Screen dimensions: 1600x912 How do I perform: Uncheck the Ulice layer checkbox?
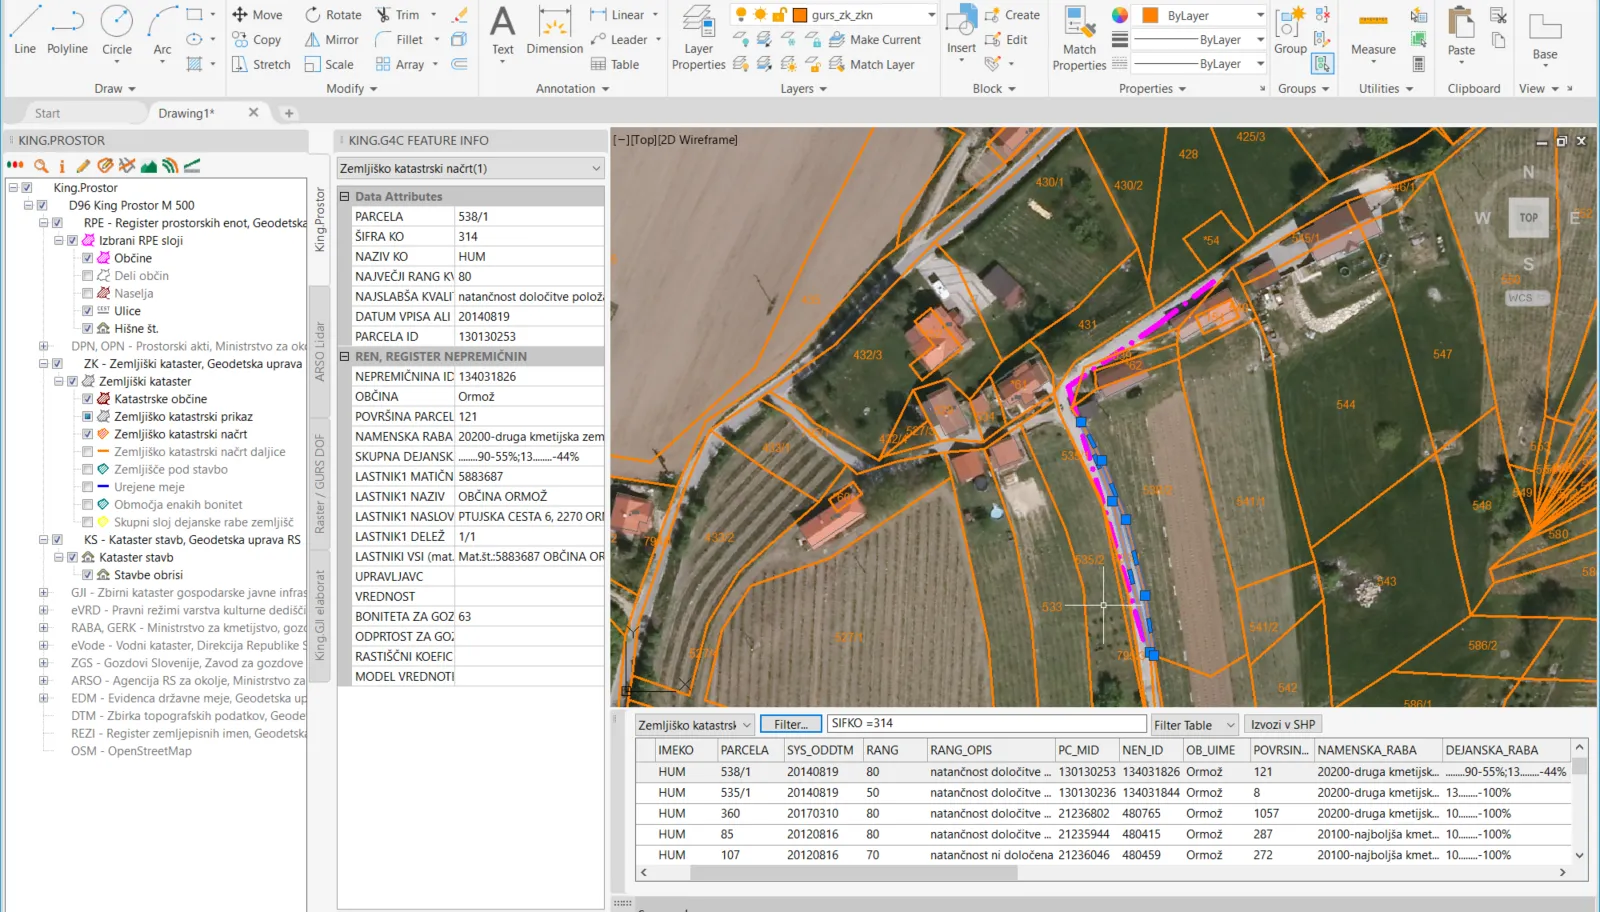point(88,311)
